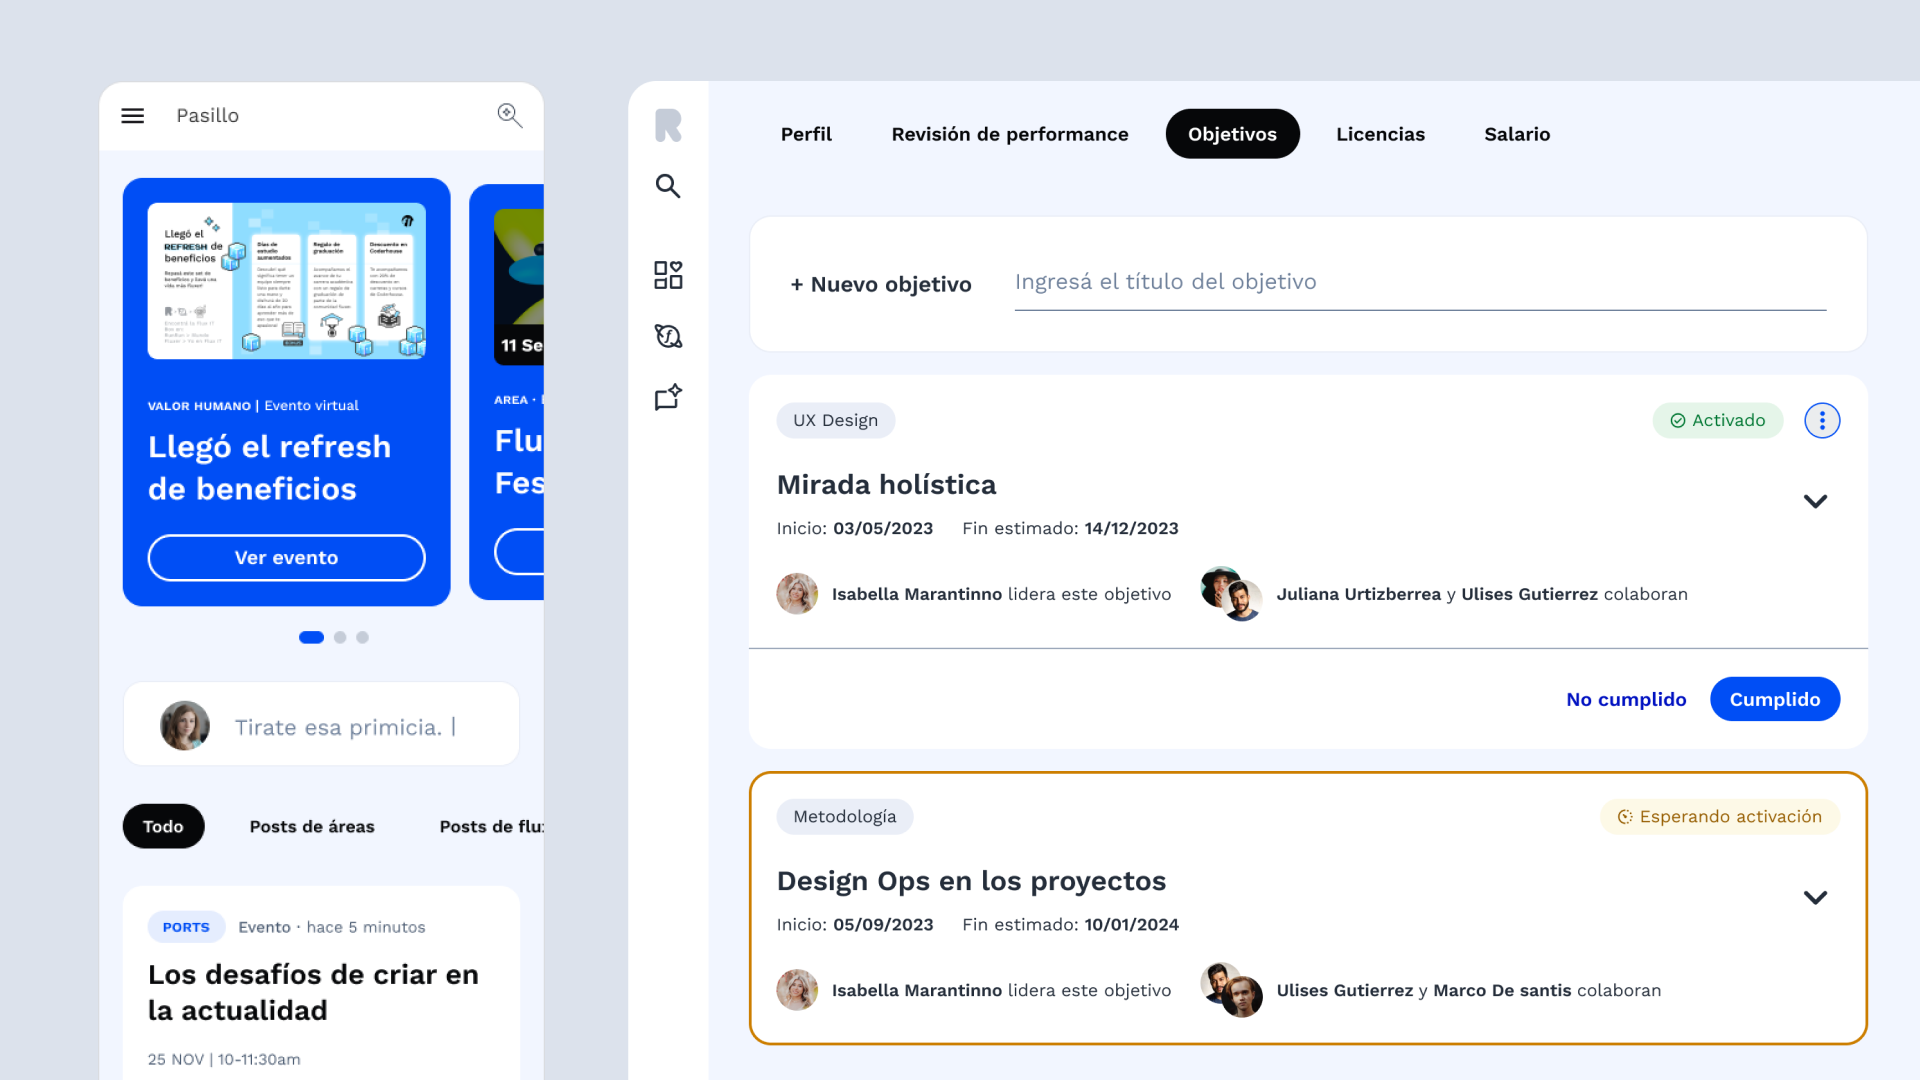Open search from the sidebar magnifier icon
This screenshot has width=1920, height=1080.
tap(668, 186)
